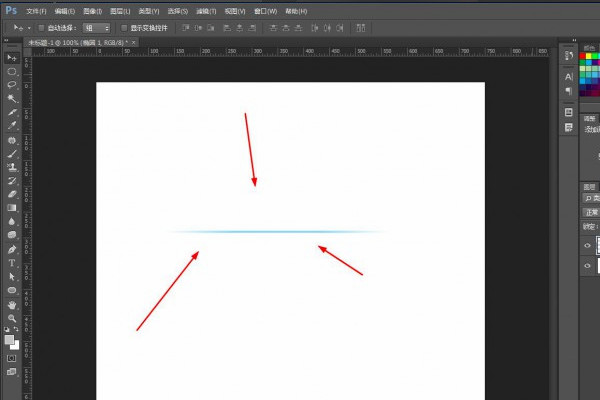
Task: Click distribute bottom edges button
Action: 298,28
